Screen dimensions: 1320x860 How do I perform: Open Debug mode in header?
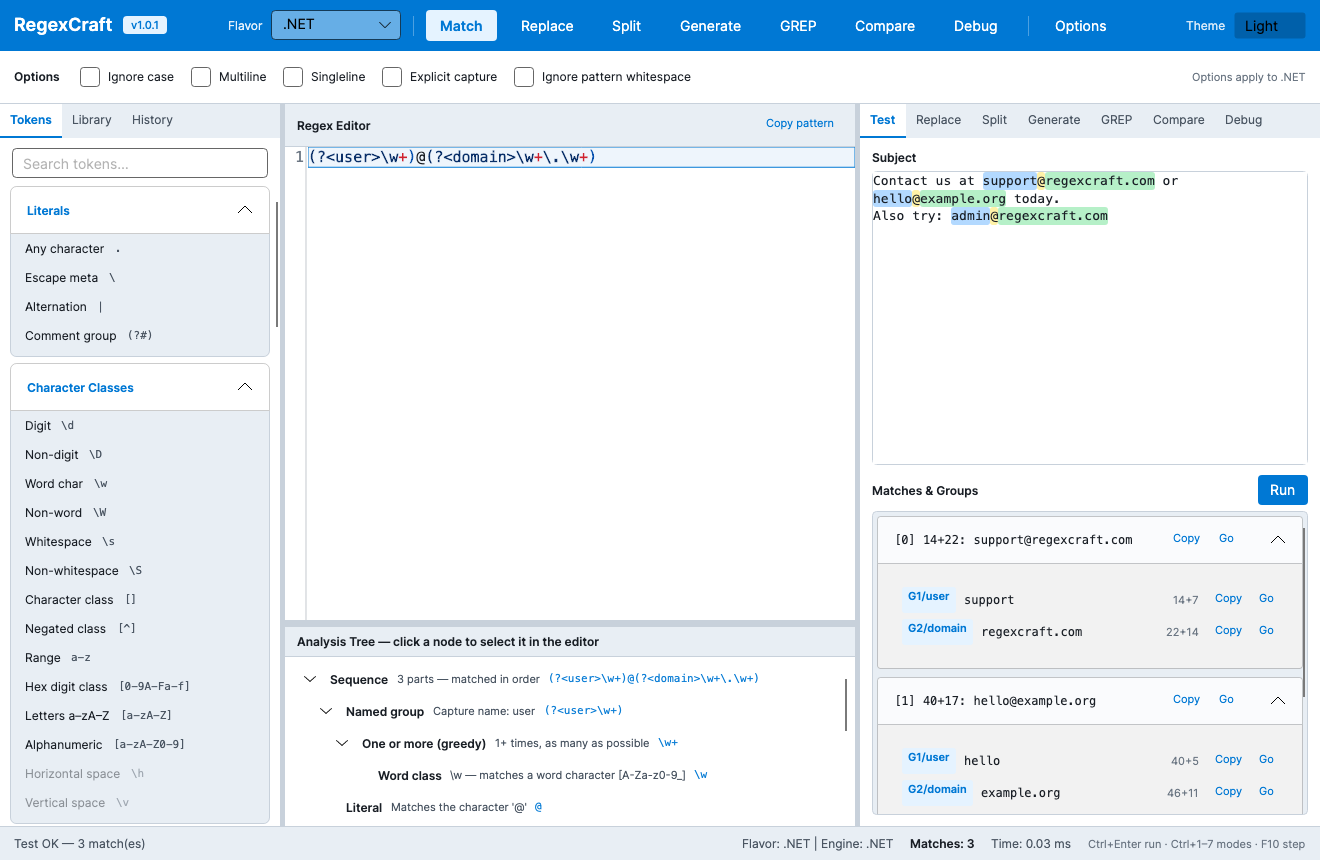click(x=975, y=26)
